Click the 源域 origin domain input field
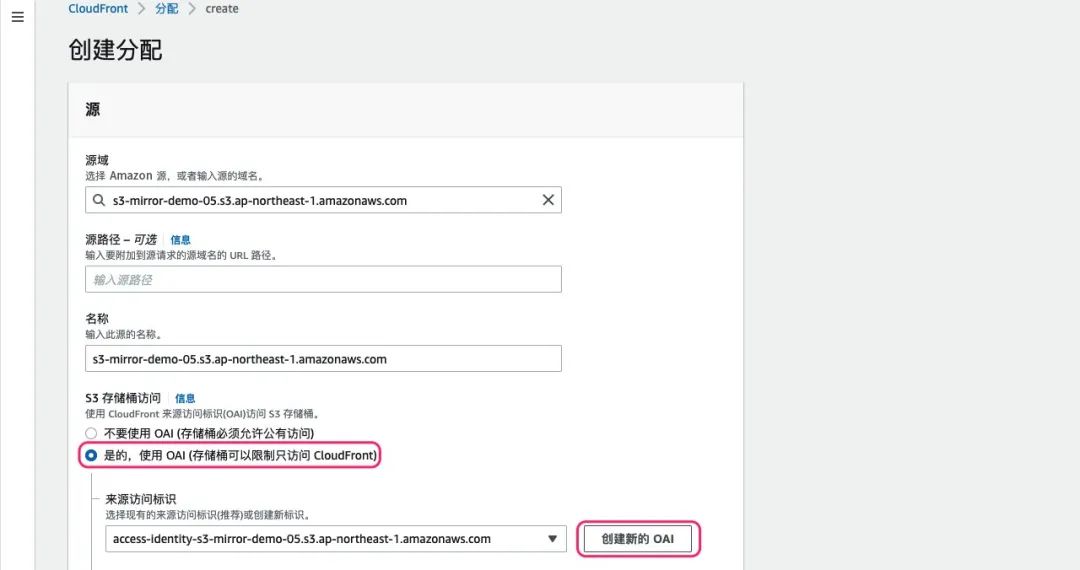Viewport: 1080px width, 570px height. click(323, 200)
